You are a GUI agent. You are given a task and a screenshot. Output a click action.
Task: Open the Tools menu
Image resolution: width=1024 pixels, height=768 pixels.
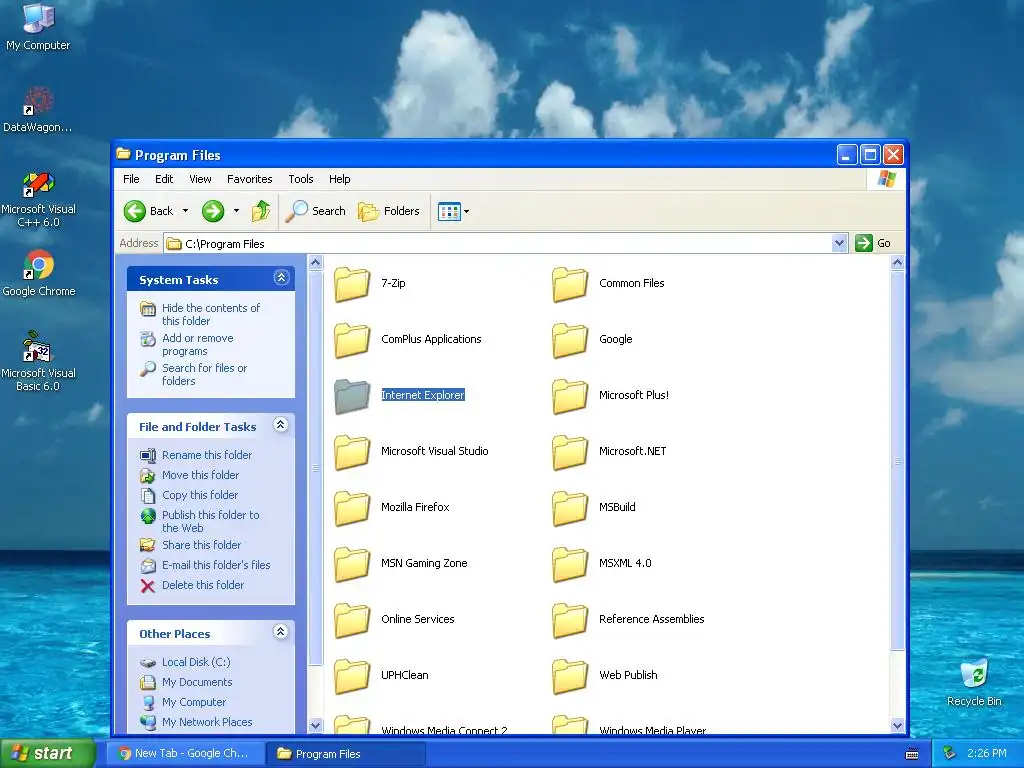point(300,179)
